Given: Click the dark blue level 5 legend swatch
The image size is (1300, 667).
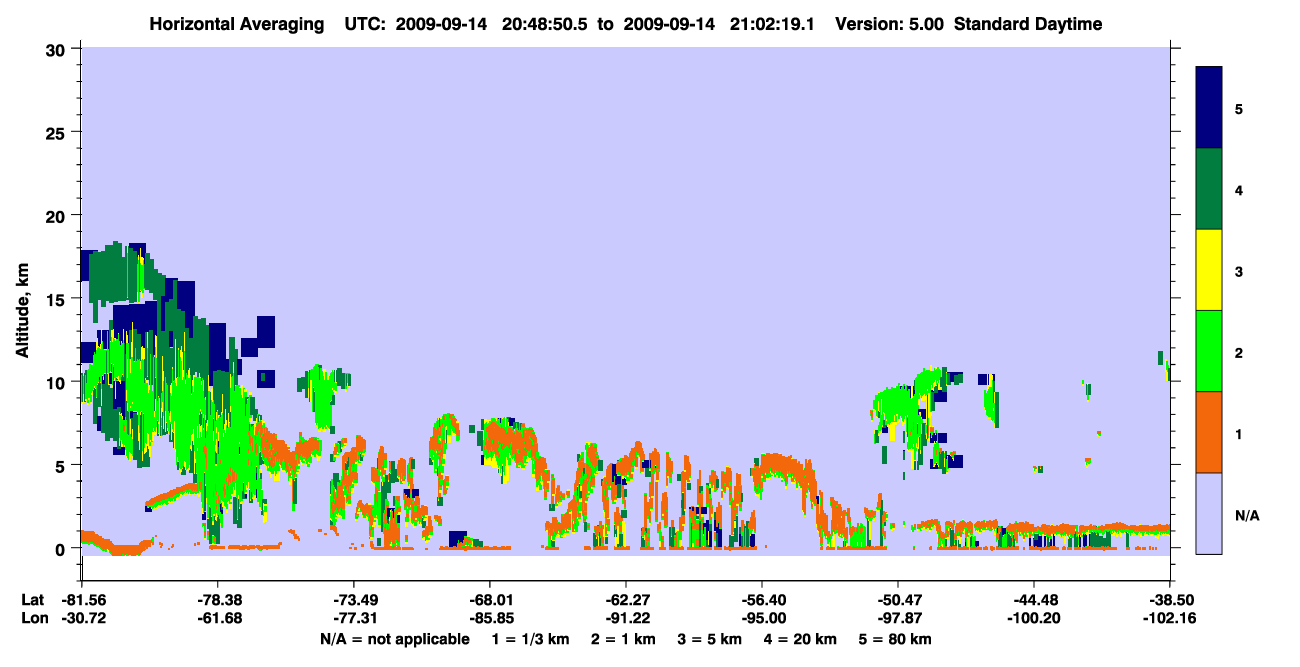Looking at the screenshot, I should (x=1209, y=107).
